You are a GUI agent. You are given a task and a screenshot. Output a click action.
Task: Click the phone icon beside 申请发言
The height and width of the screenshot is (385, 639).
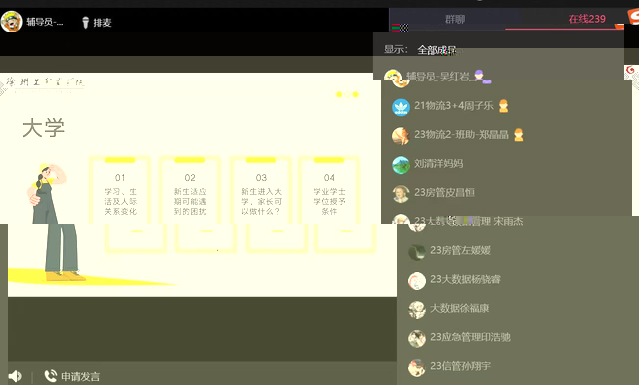(51, 376)
